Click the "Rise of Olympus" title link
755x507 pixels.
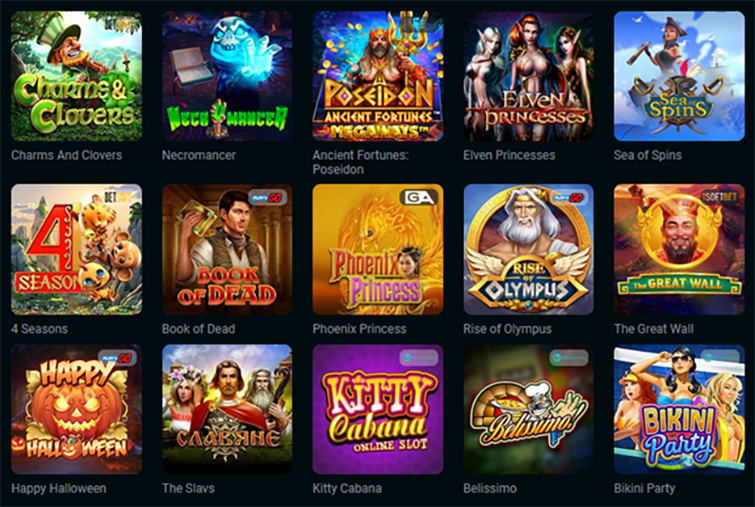[508, 329]
